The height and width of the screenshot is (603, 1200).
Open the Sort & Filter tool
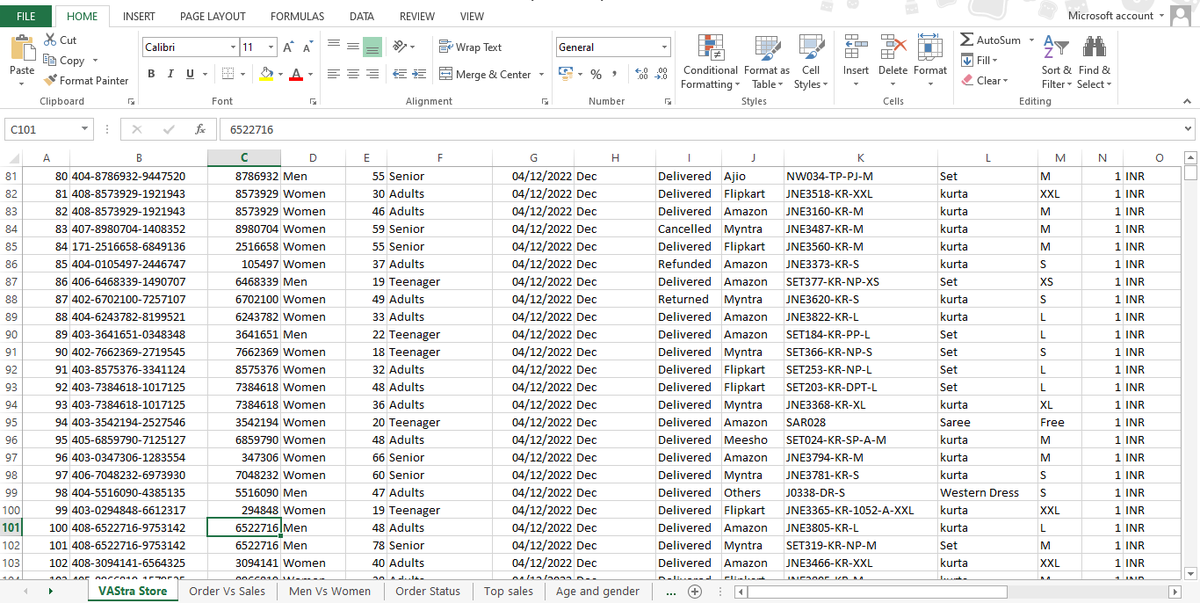(1056, 60)
